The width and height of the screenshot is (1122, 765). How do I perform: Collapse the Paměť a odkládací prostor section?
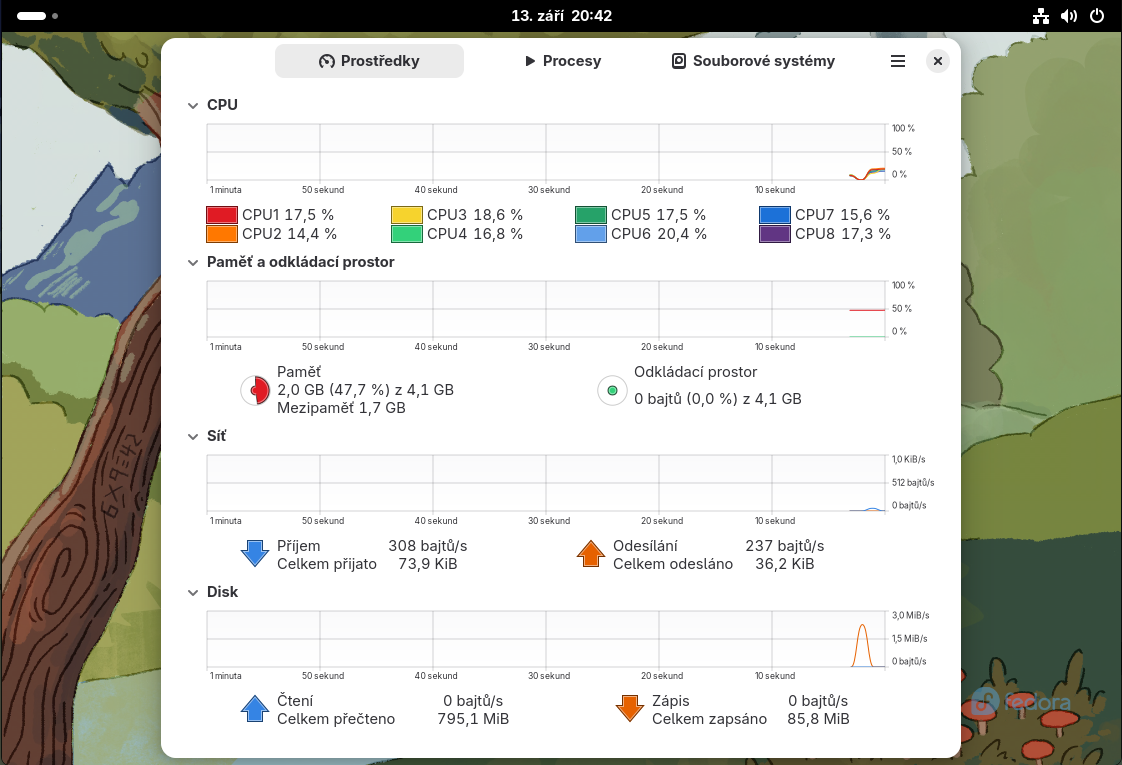pyautogui.click(x=192, y=263)
